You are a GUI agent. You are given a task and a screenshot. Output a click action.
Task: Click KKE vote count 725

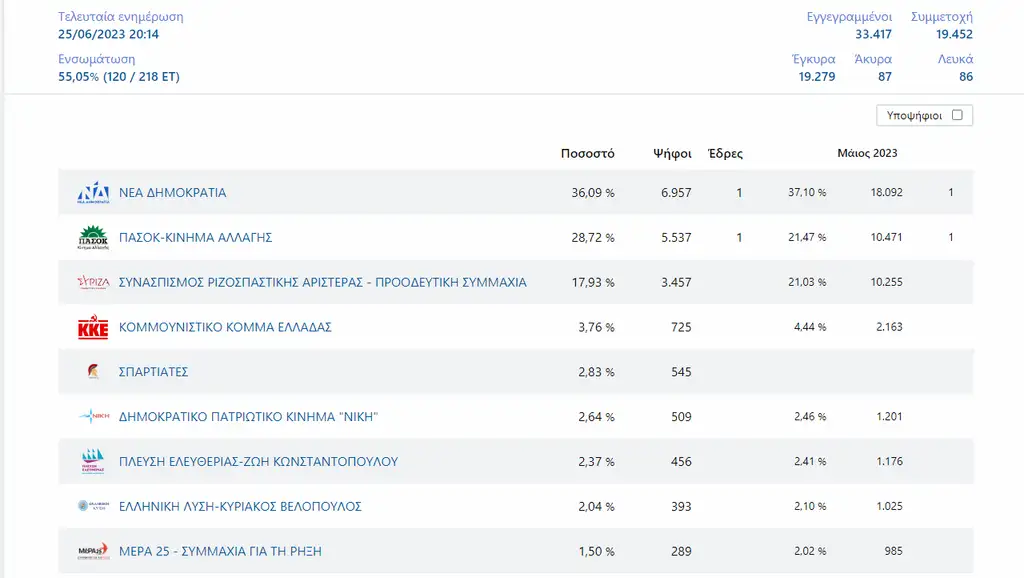click(681, 327)
